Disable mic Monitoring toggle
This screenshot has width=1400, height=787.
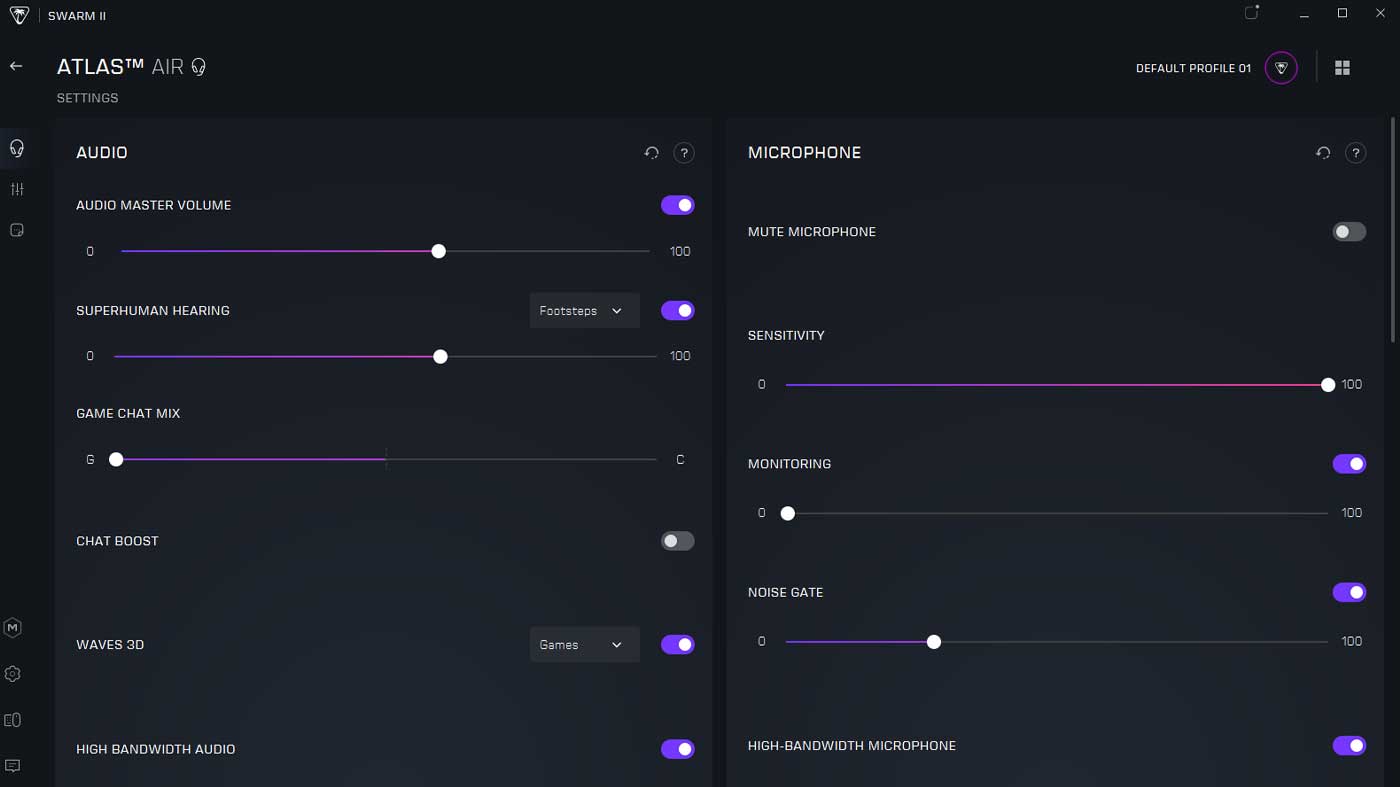pyautogui.click(x=1349, y=464)
